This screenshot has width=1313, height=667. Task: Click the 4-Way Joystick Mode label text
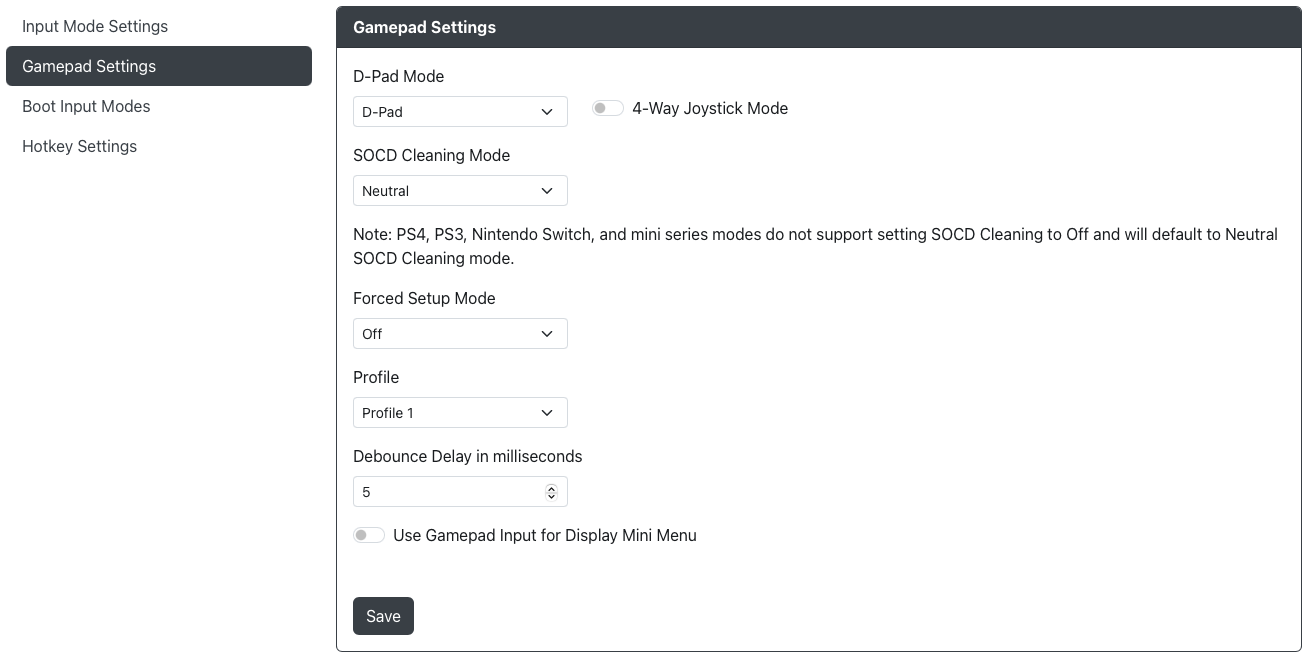710,108
